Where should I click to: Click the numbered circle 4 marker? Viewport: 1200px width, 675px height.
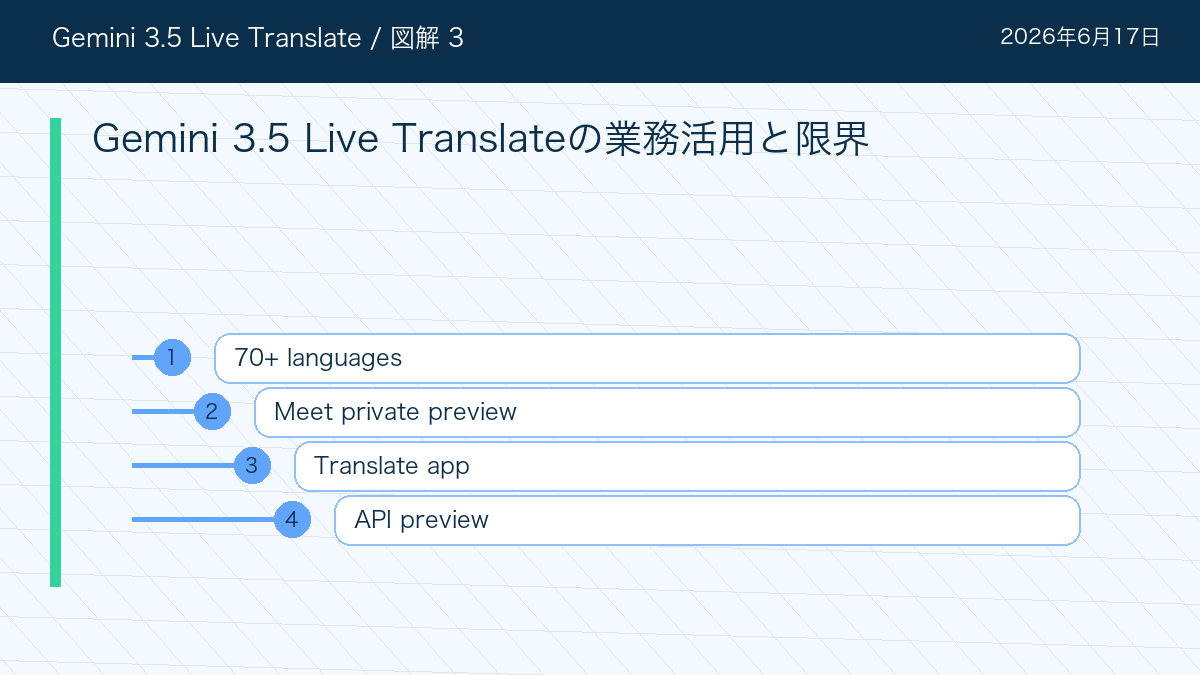(292, 519)
